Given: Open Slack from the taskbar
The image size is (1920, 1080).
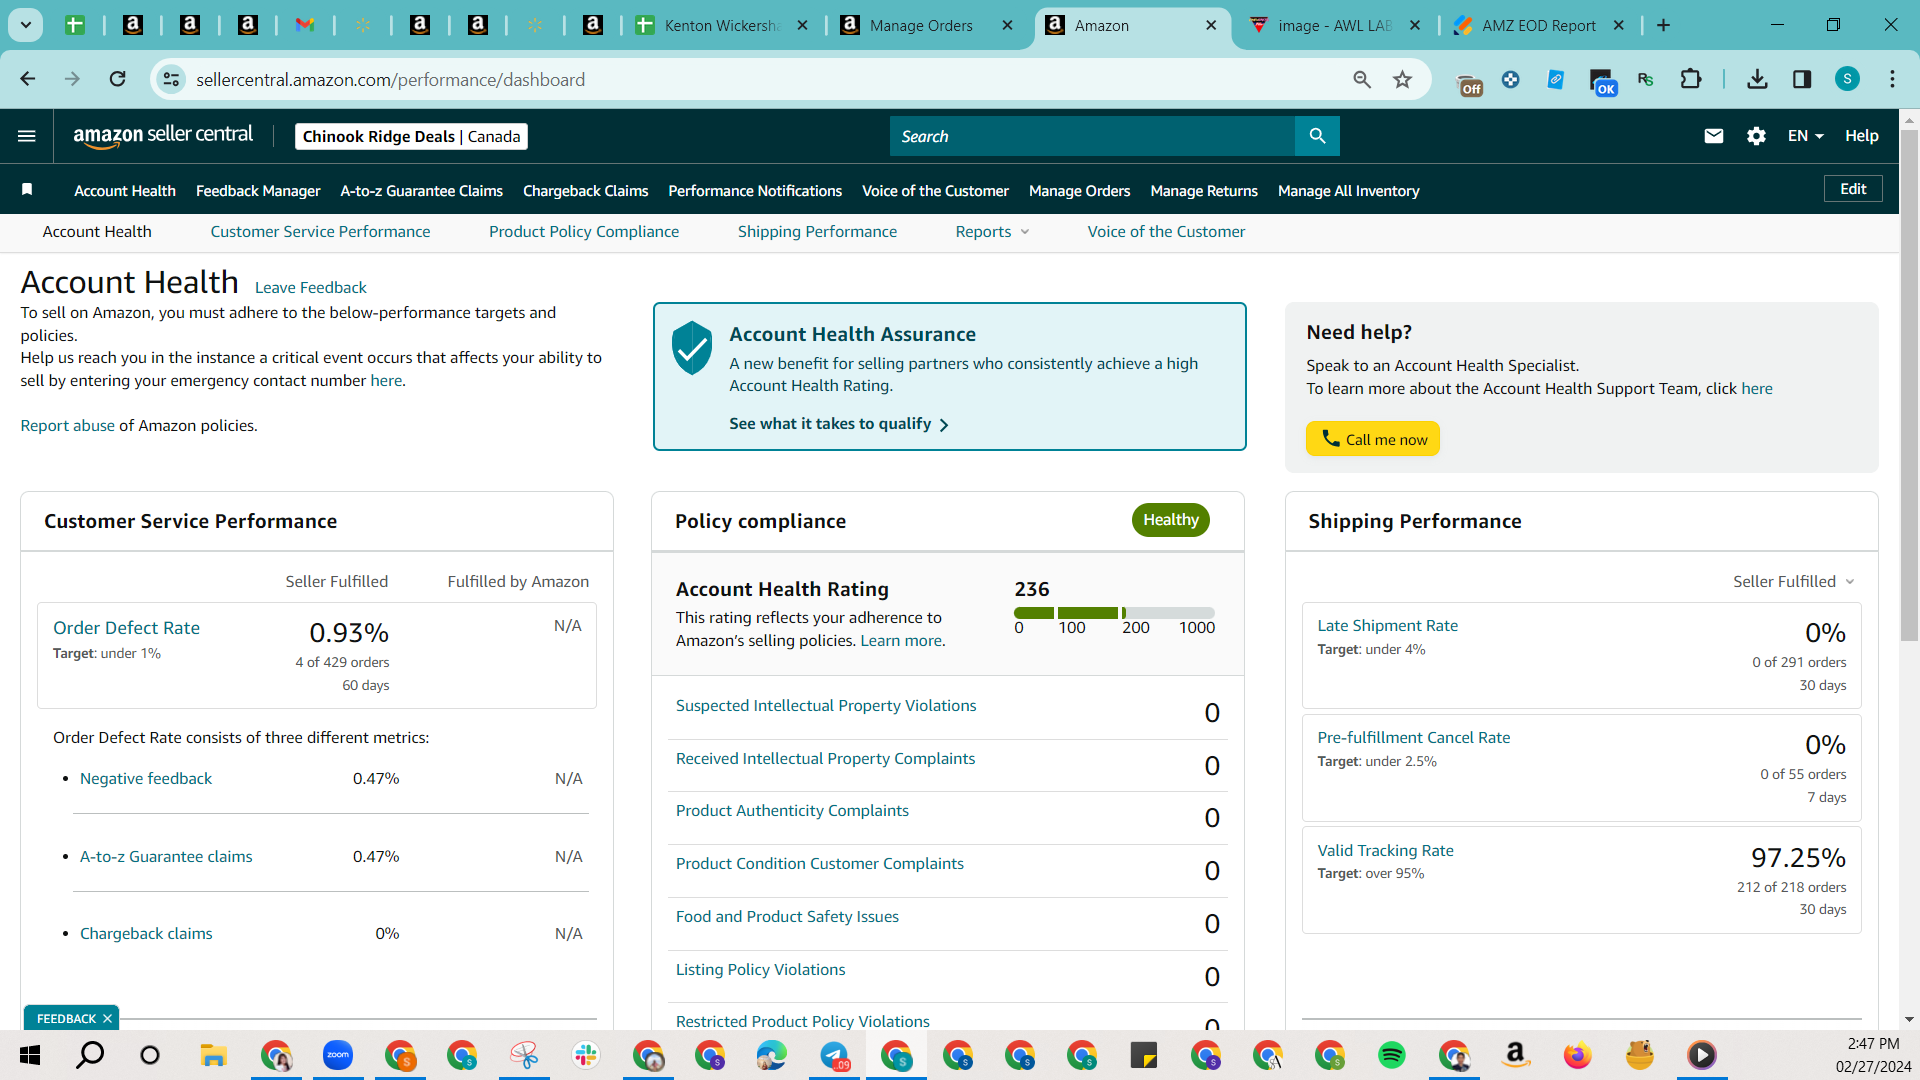Looking at the screenshot, I should click(586, 1055).
